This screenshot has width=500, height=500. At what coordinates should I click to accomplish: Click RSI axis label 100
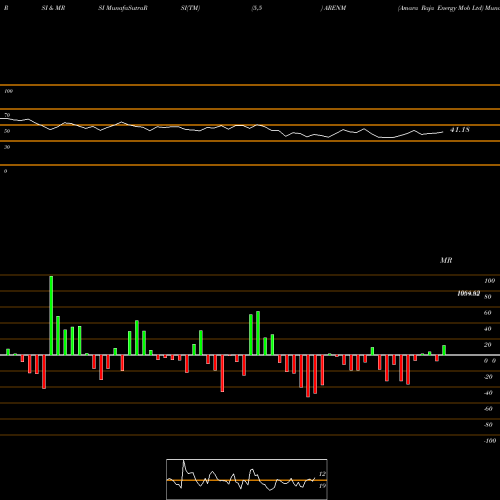(8, 91)
